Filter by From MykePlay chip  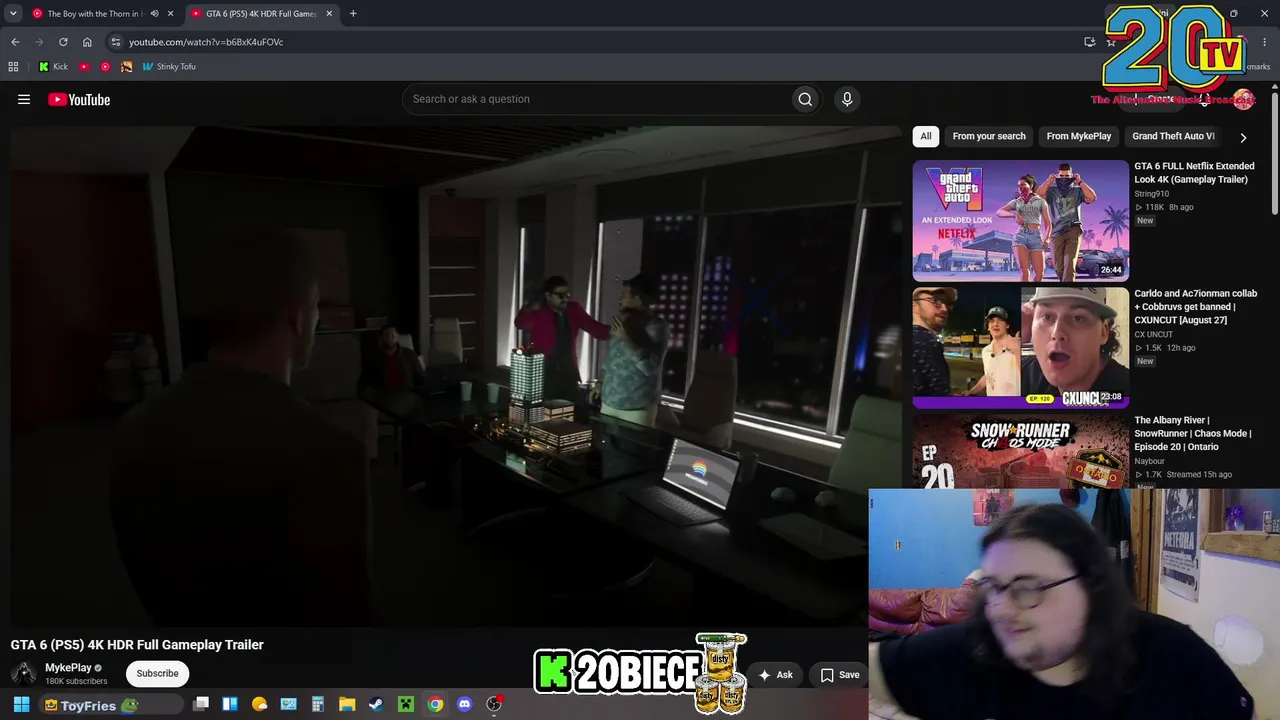click(x=1079, y=136)
